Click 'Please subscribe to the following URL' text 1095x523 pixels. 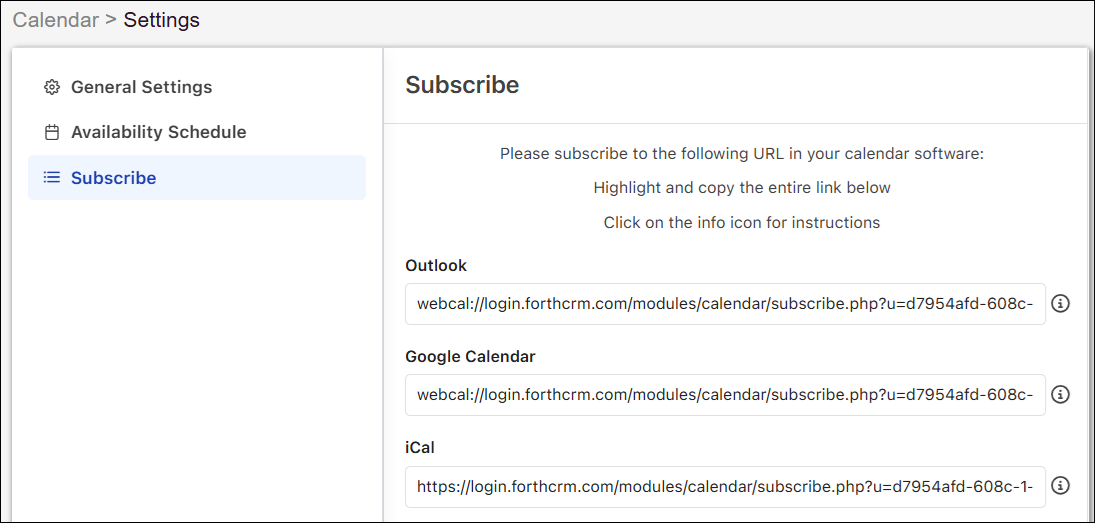coord(742,154)
